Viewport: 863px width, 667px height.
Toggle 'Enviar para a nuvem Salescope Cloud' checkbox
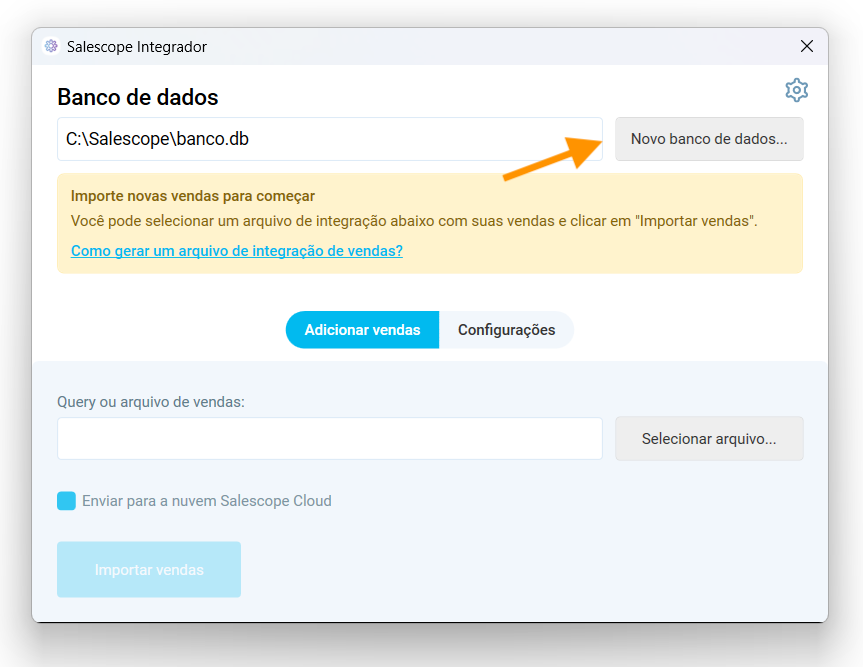67,501
